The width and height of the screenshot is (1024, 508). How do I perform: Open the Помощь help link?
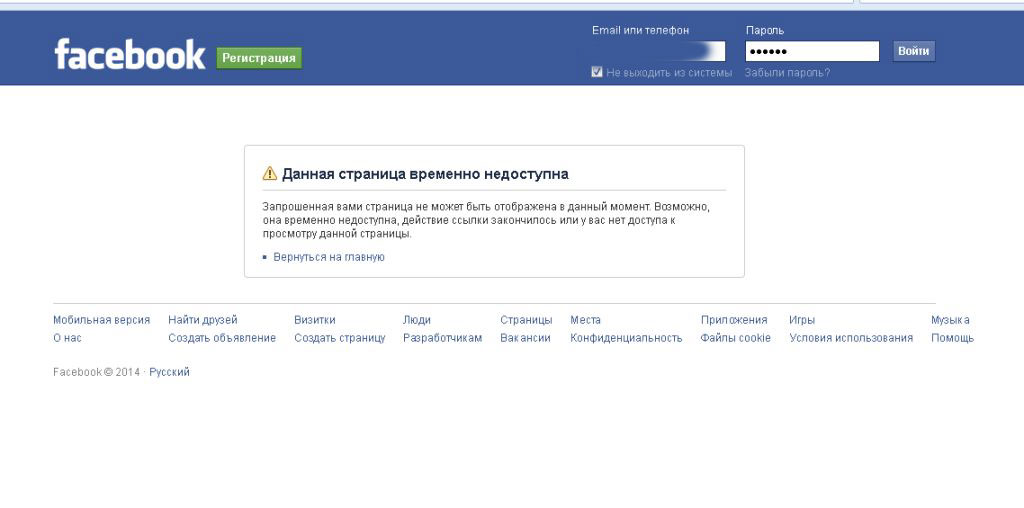click(x=952, y=338)
